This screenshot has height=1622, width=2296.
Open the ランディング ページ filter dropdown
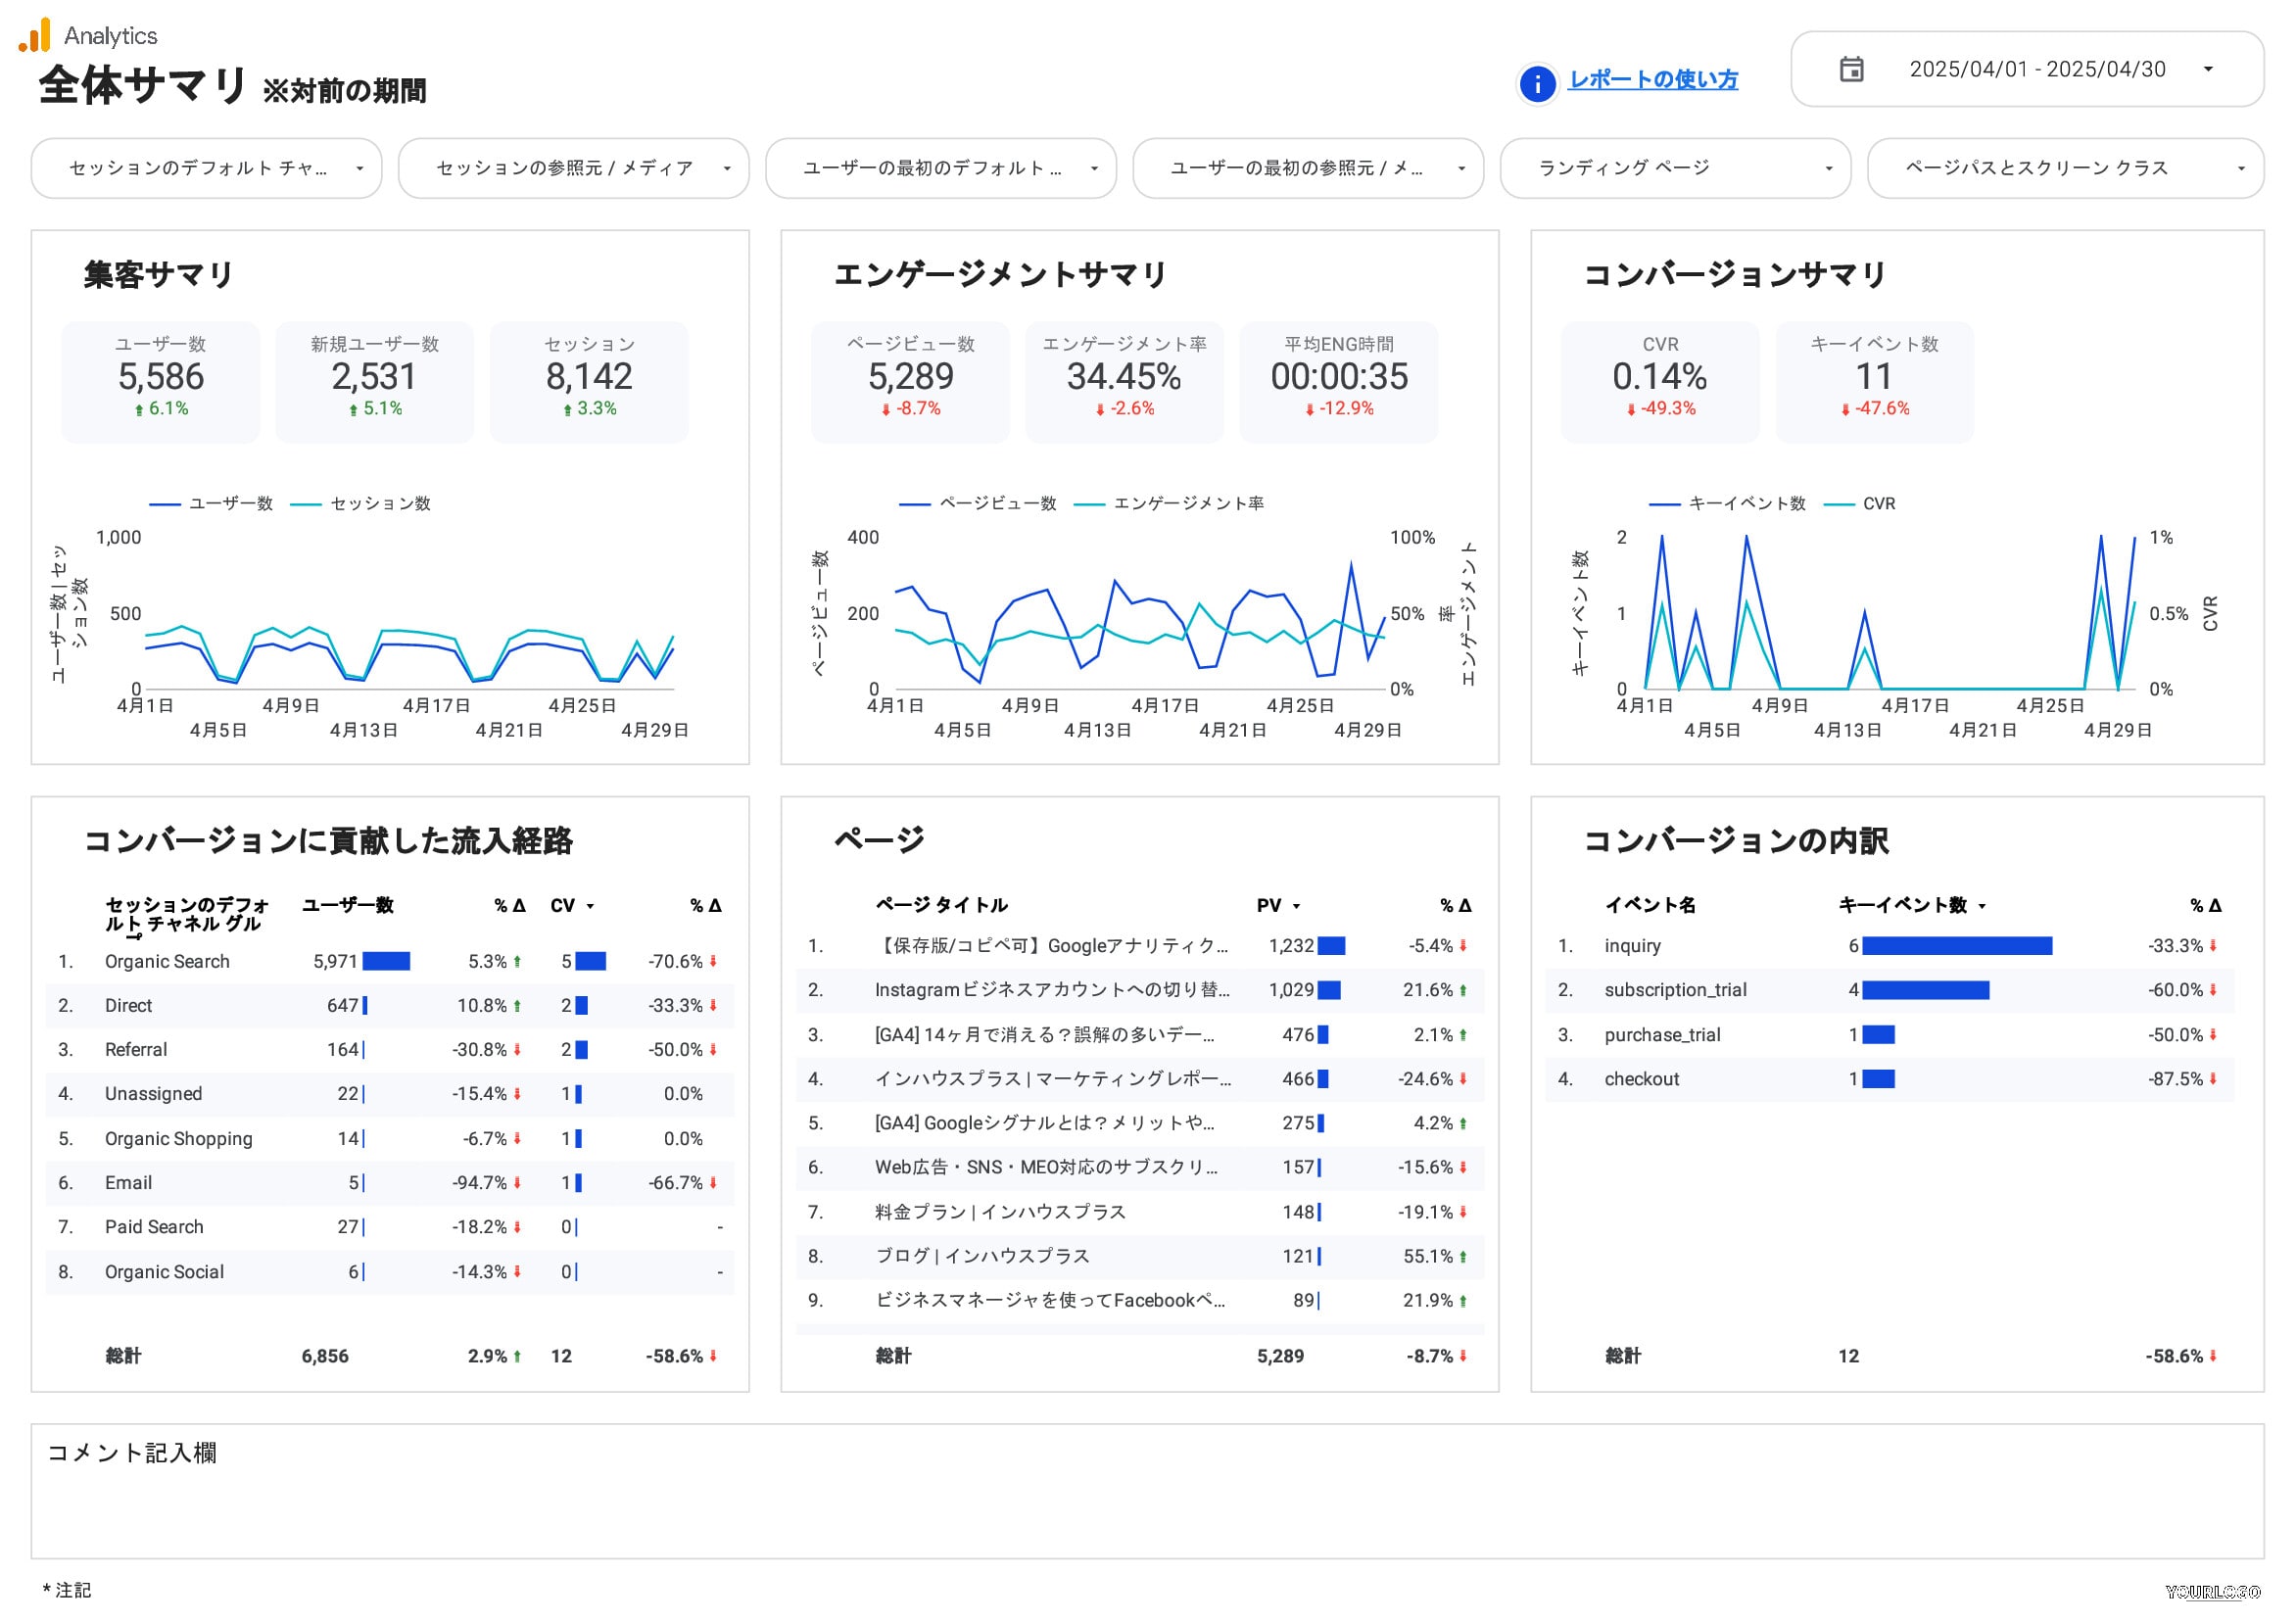coord(1675,168)
